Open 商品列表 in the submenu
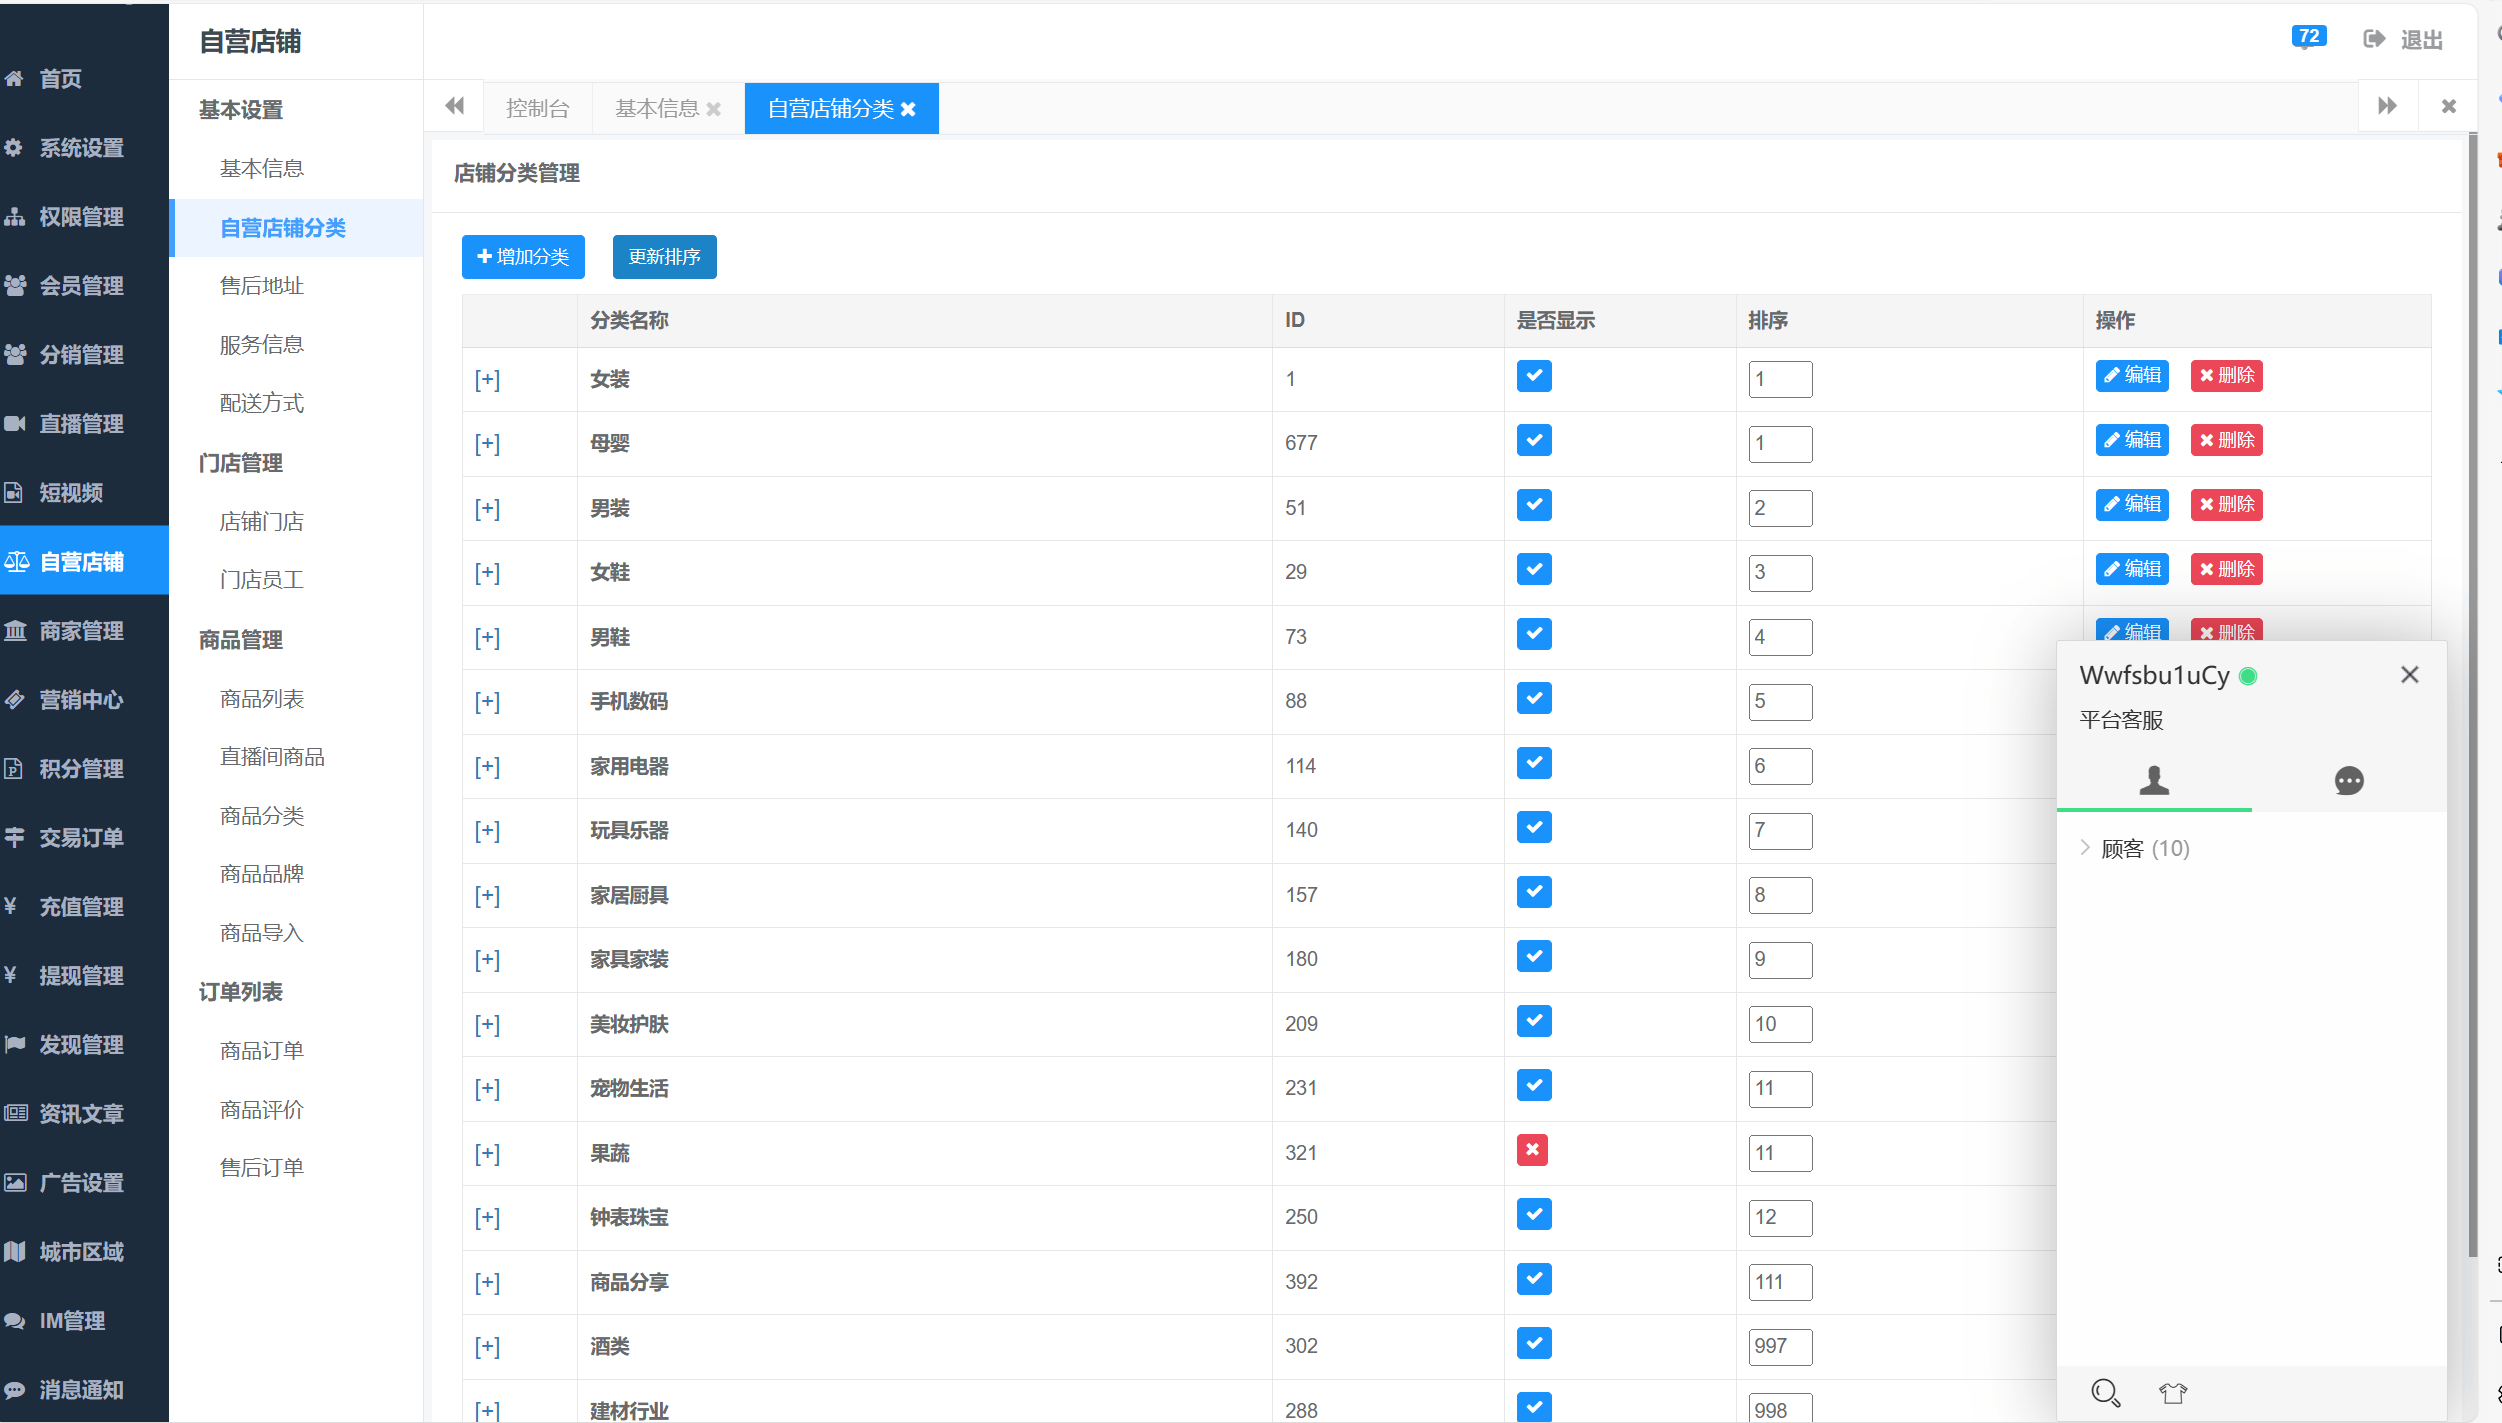2502x1423 pixels. click(262, 699)
